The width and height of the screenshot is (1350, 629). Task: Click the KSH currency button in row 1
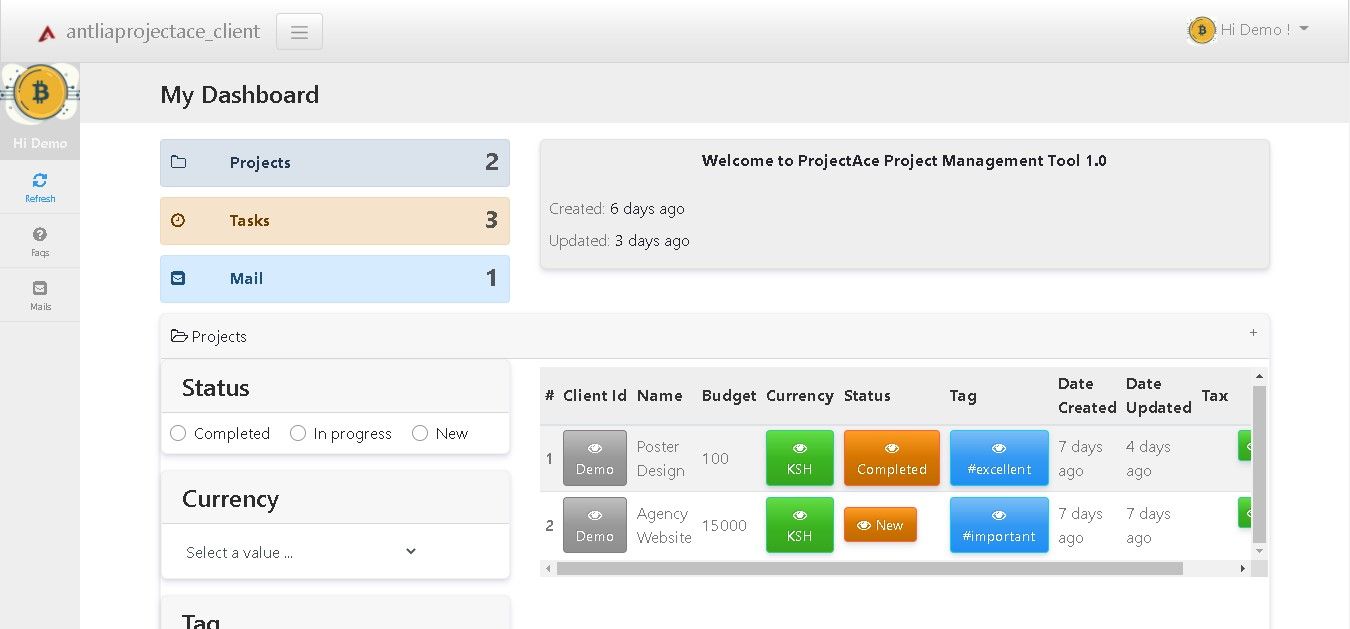(x=800, y=458)
